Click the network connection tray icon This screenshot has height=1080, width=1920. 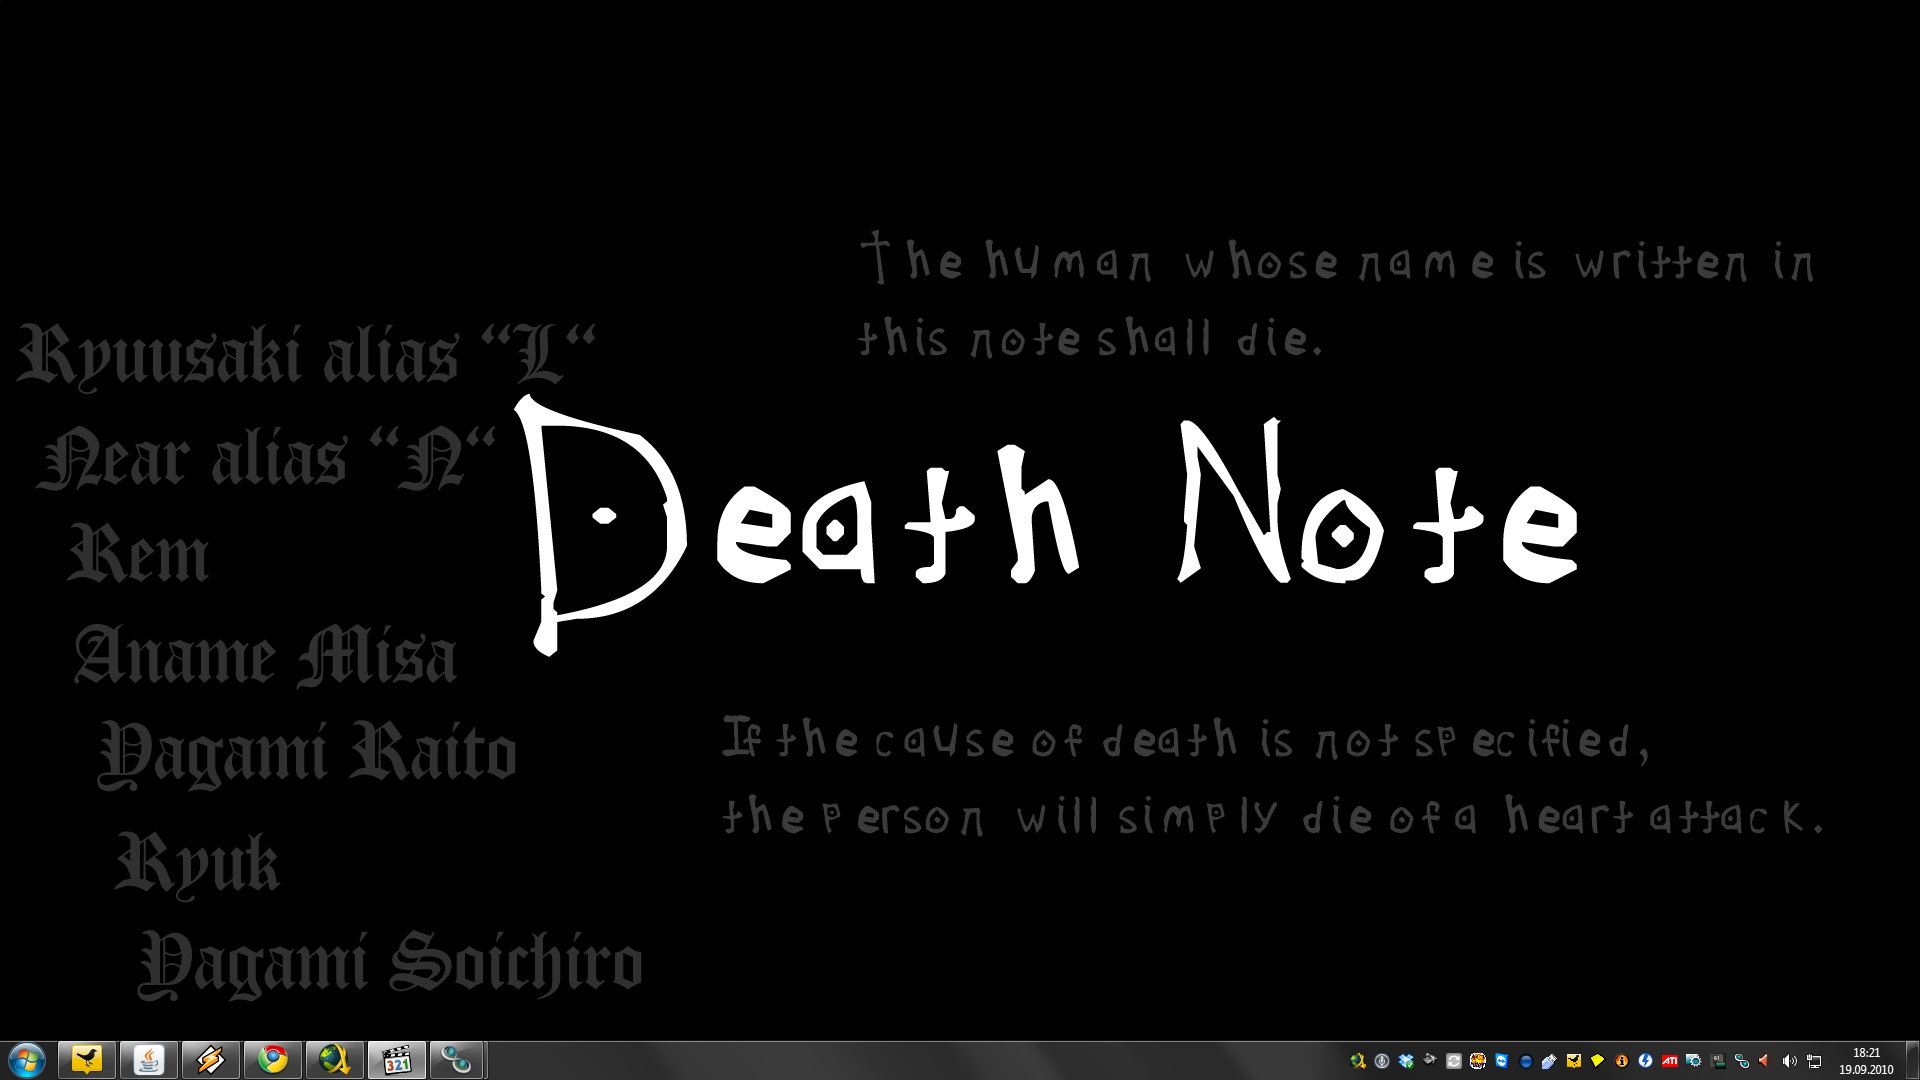[x=1814, y=1061]
